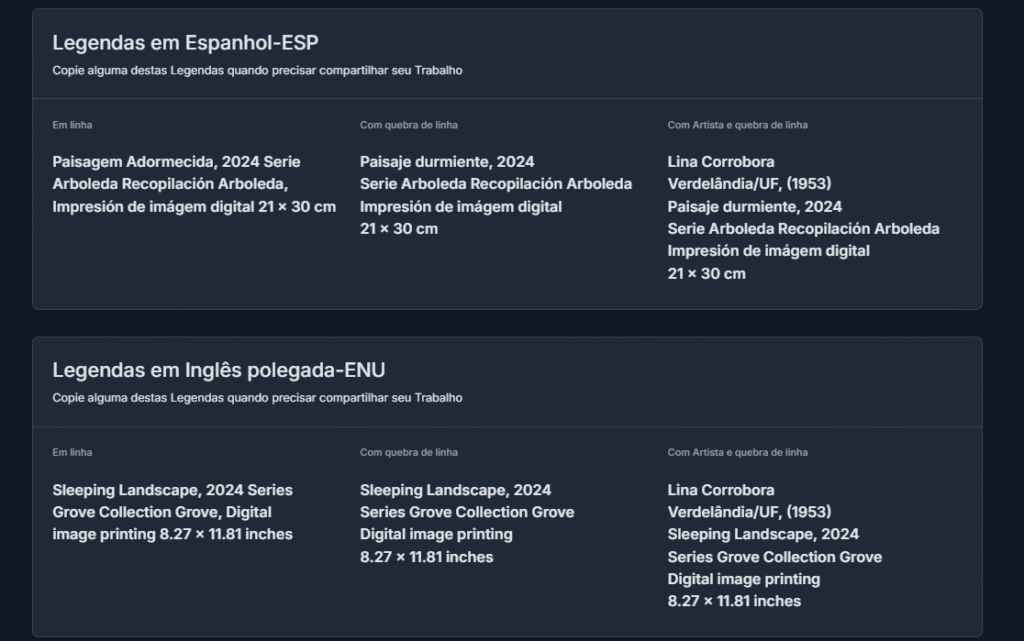Select the subtitle under the Inglês polegada-ENU heading
The width and height of the screenshot is (1024, 641).
coord(257,398)
